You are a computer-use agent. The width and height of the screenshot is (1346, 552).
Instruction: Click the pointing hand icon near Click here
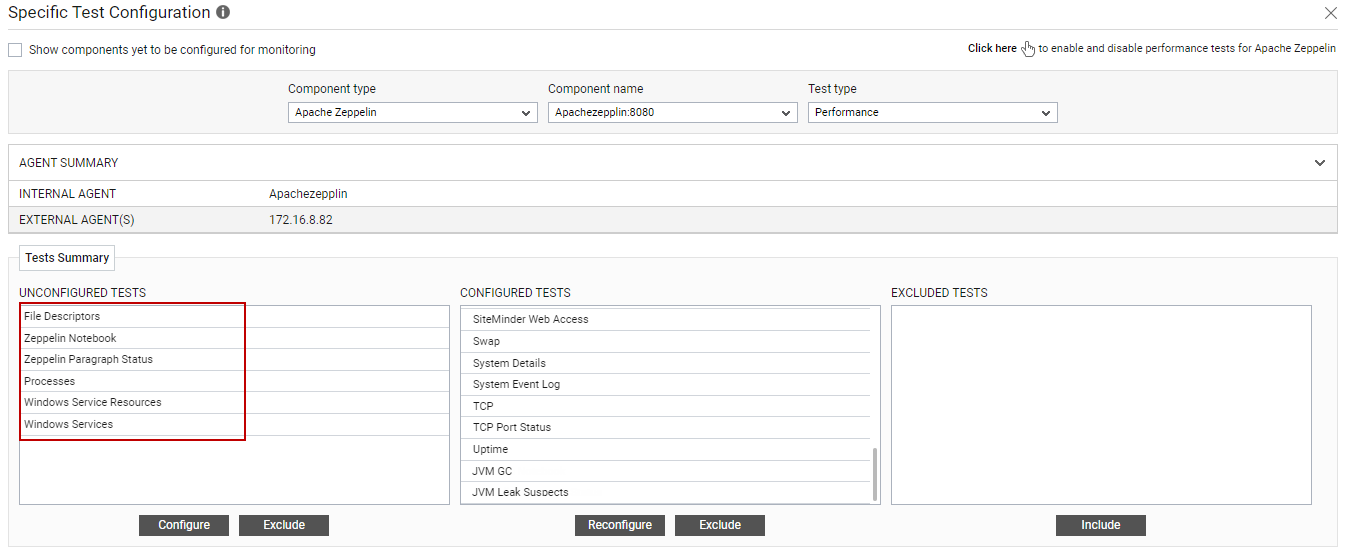(x=1028, y=49)
